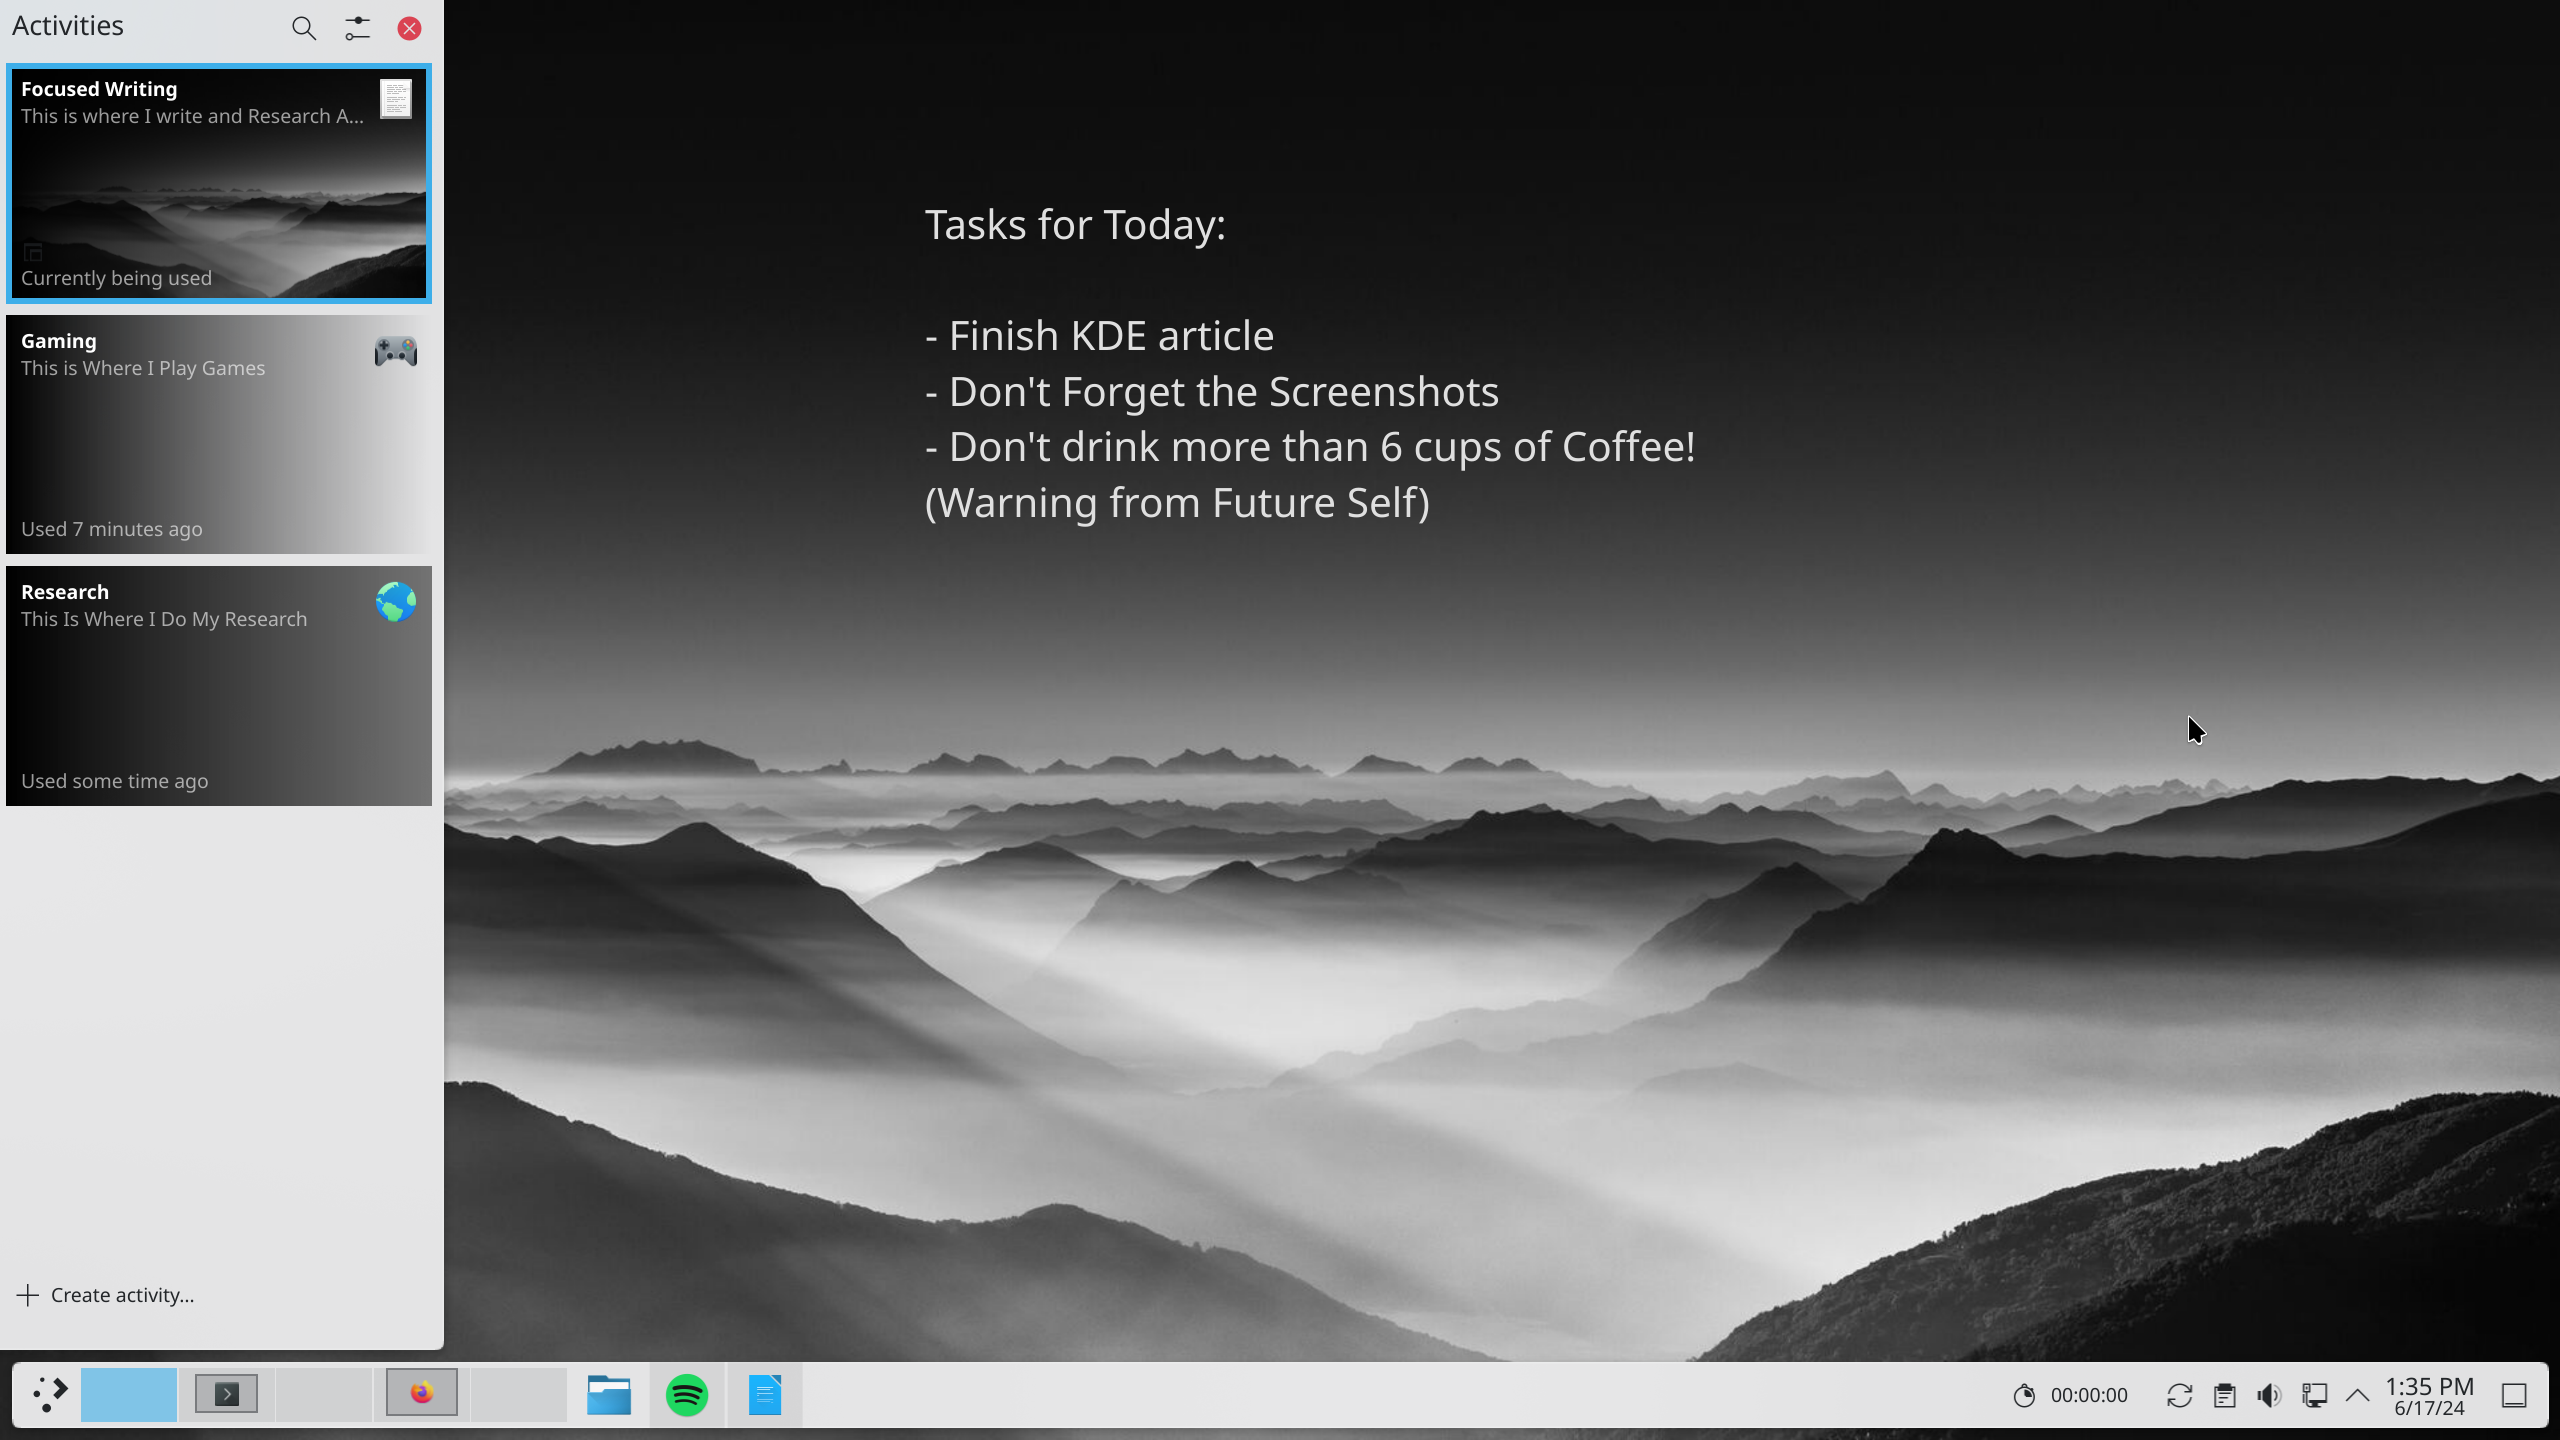This screenshot has width=2560, height=1440.
Task: Start the stopwatch timer widget
Action: (2024, 1395)
